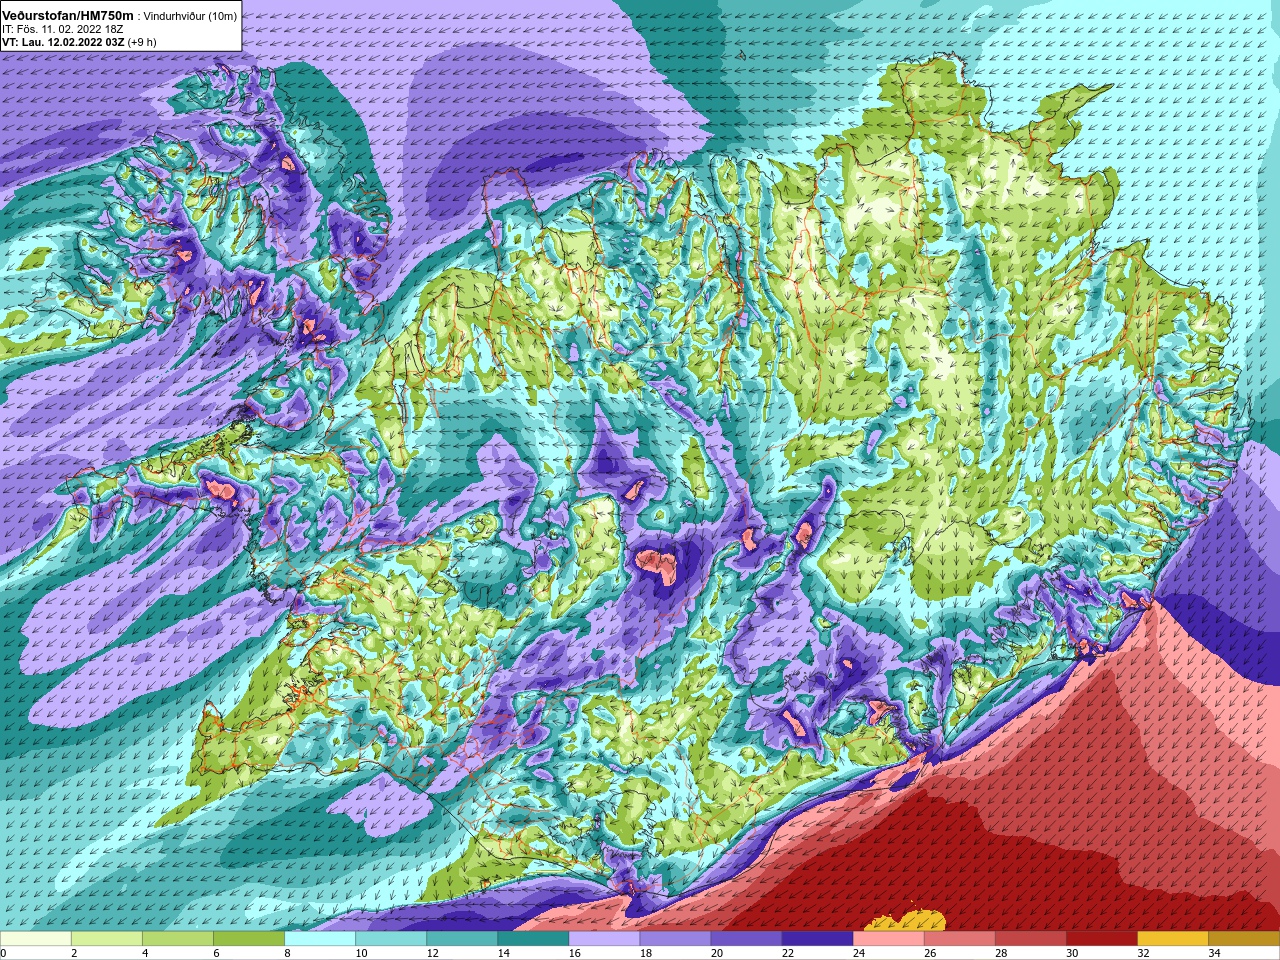Click the legend scale label "26"
Viewport: 1280px width, 960px height.
(x=929, y=953)
